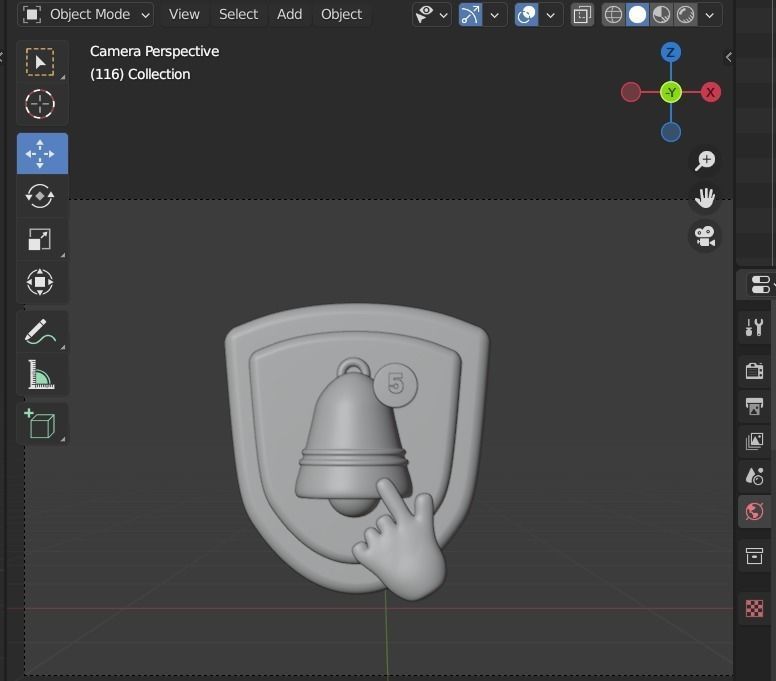Select the Annotate pencil tool

pos(42,331)
